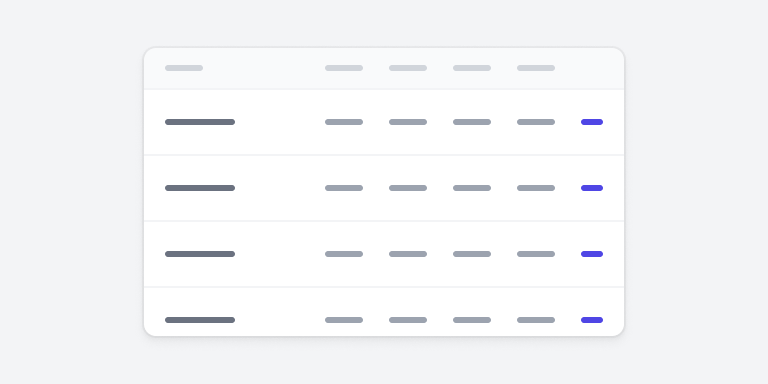The image size is (768, 384).
Task: Click the dark name bar in bottom row
Action: [200, 320]
